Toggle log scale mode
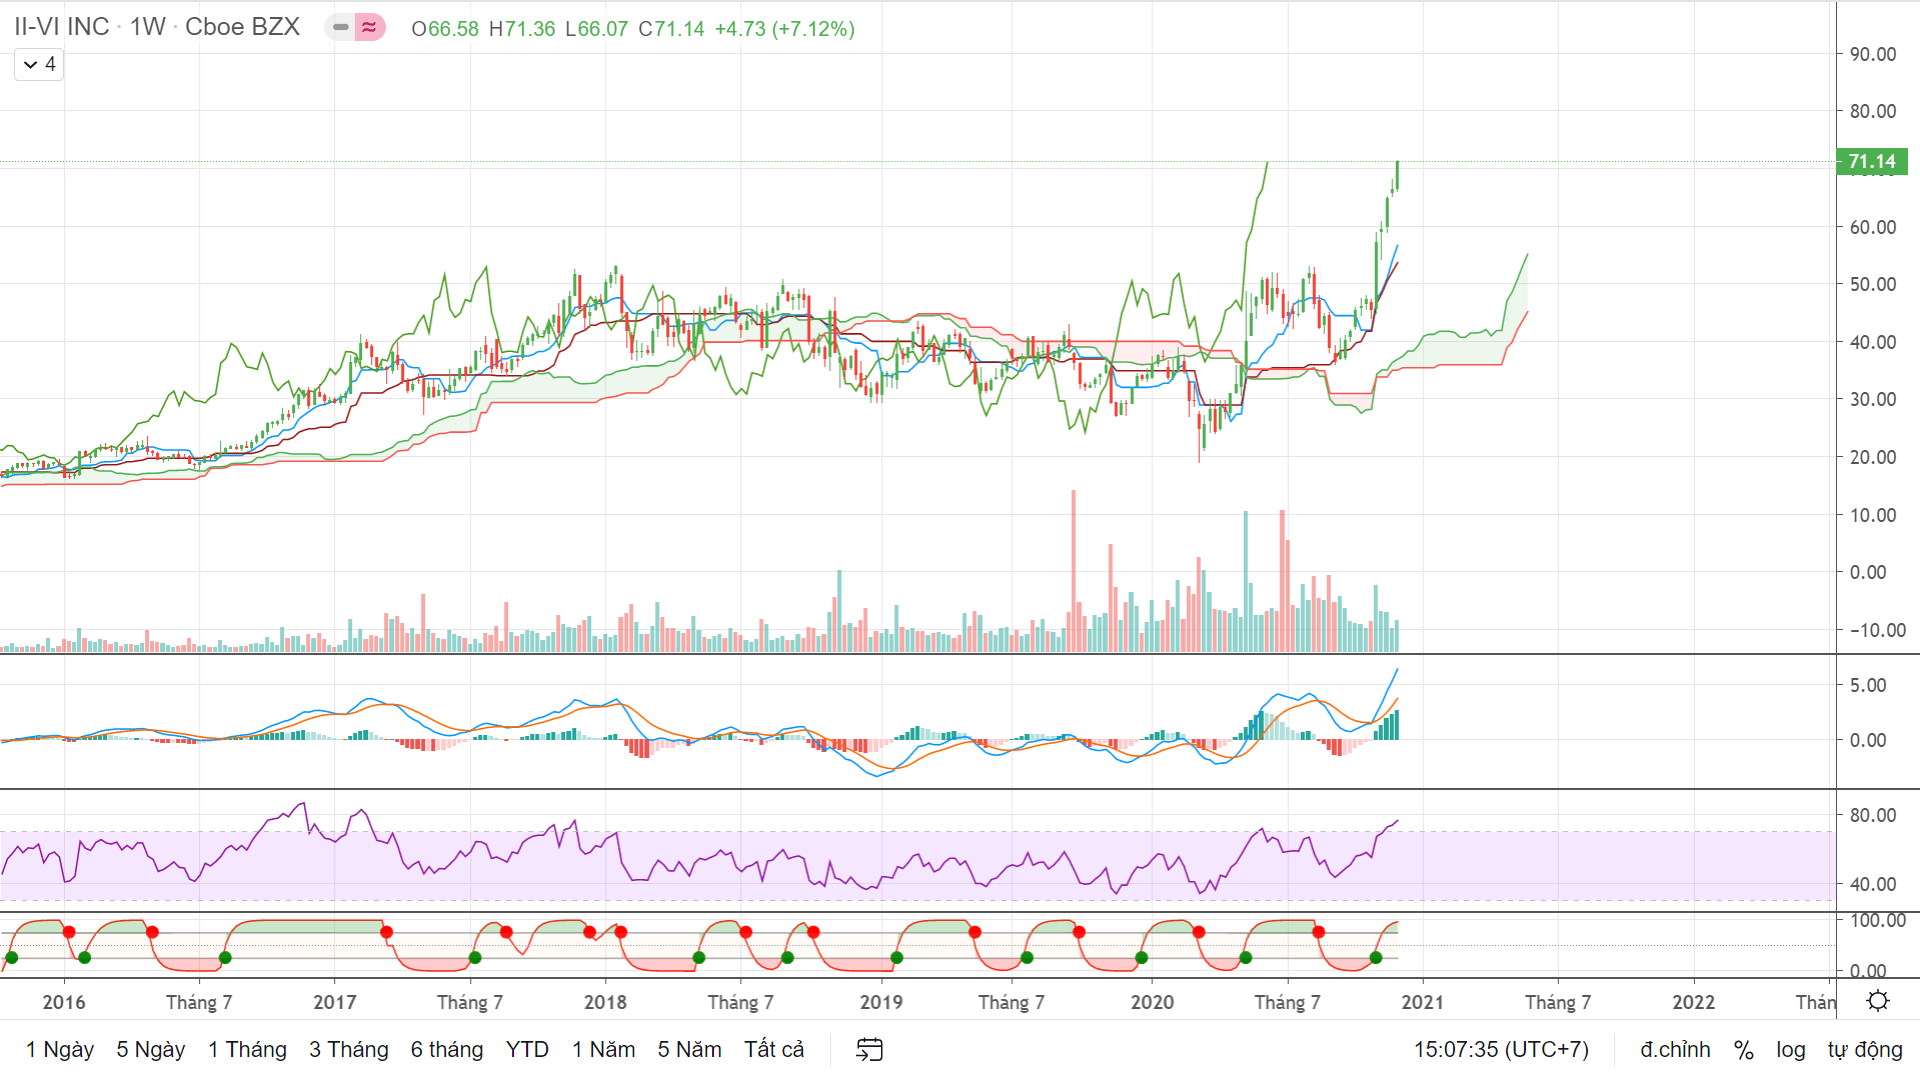The image size is (1920, 1080). pos(1791,1049)
